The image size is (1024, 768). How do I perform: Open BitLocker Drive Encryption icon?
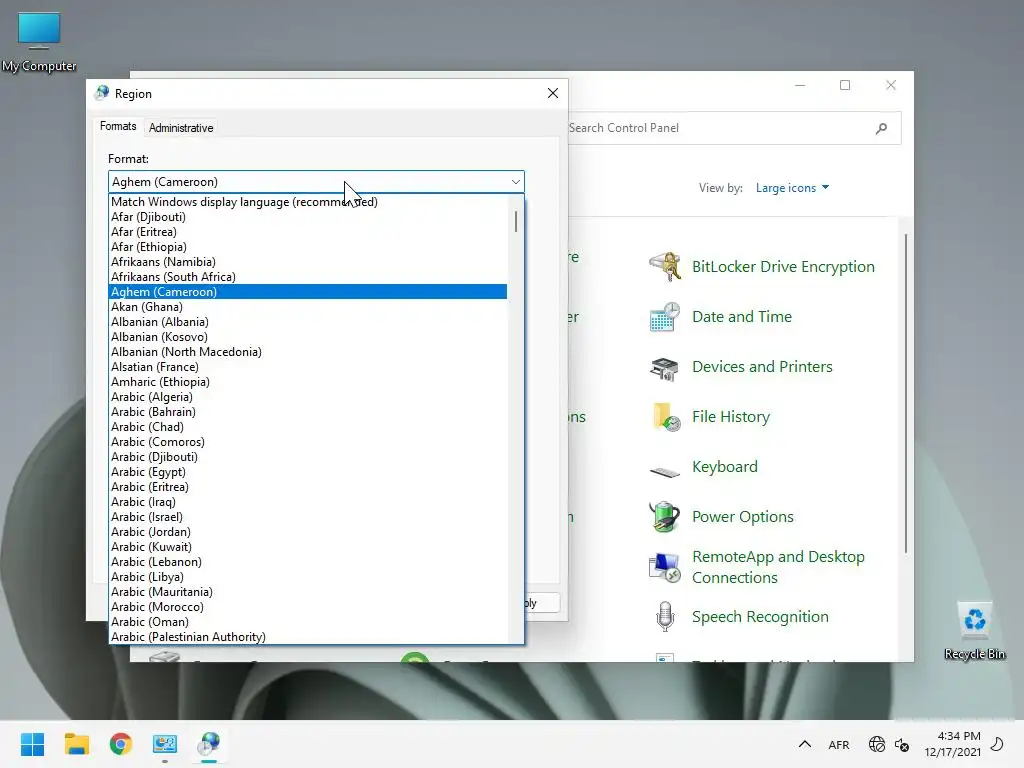(x=665, y=266)
